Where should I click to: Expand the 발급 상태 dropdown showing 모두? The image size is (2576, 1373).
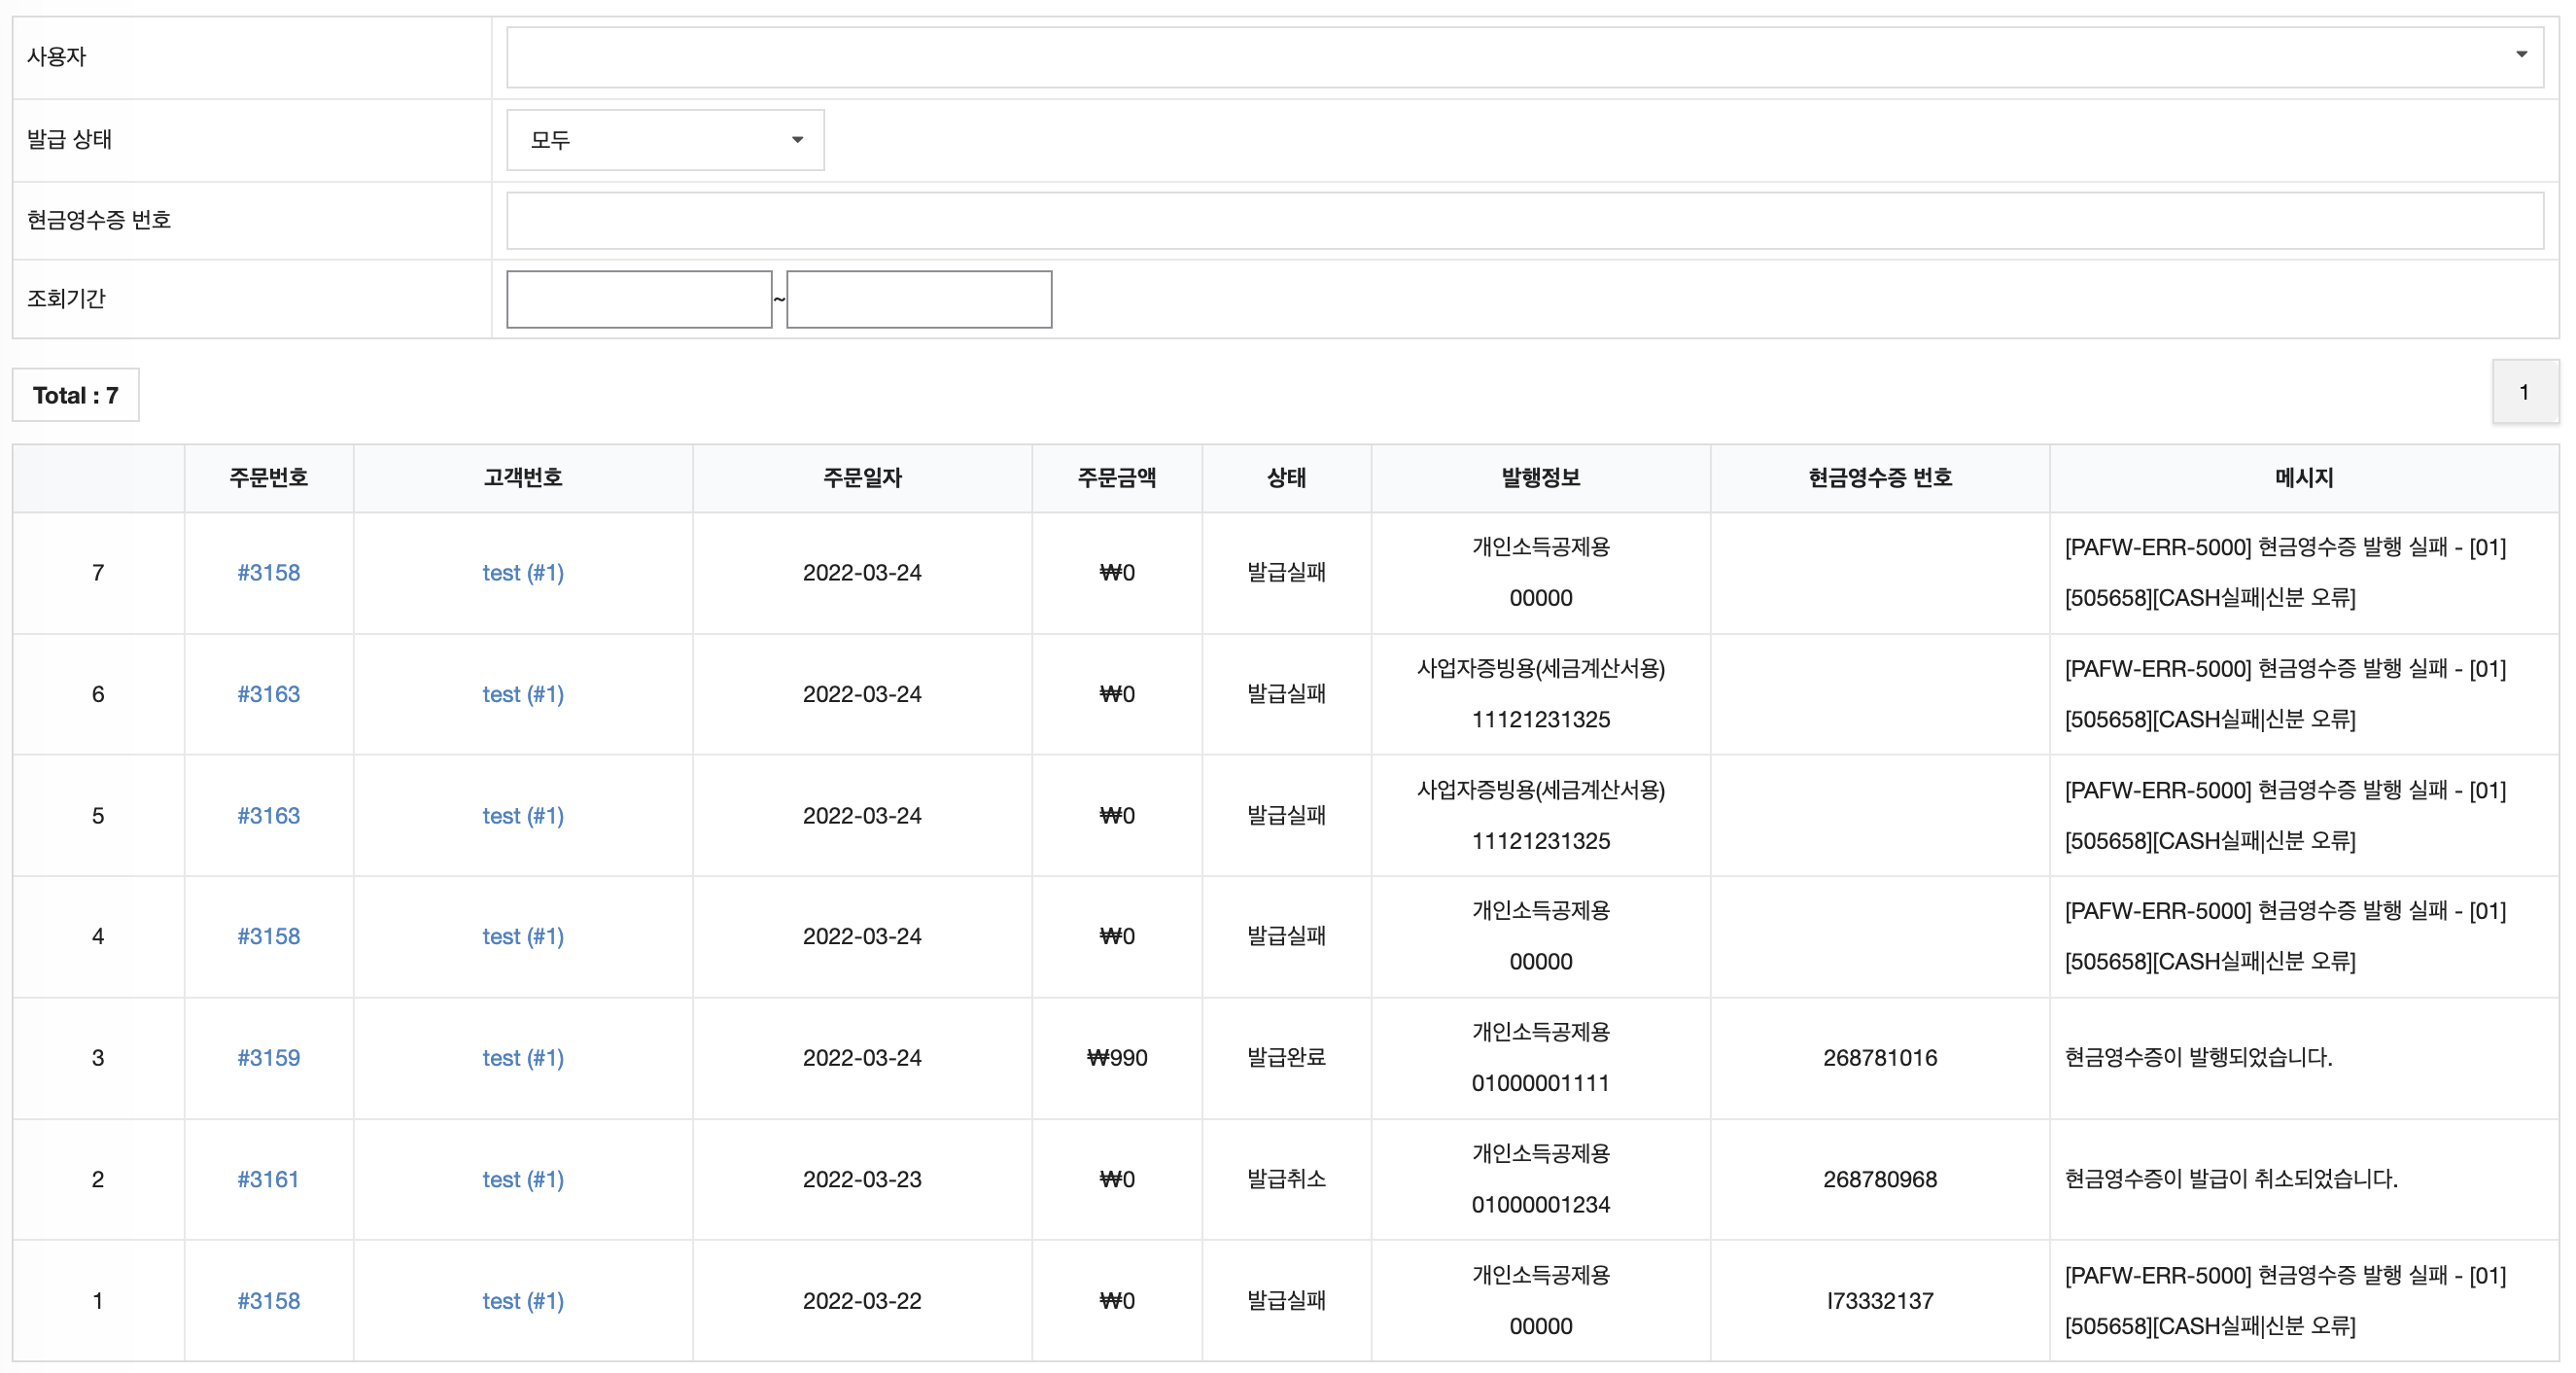coord(665,140)
